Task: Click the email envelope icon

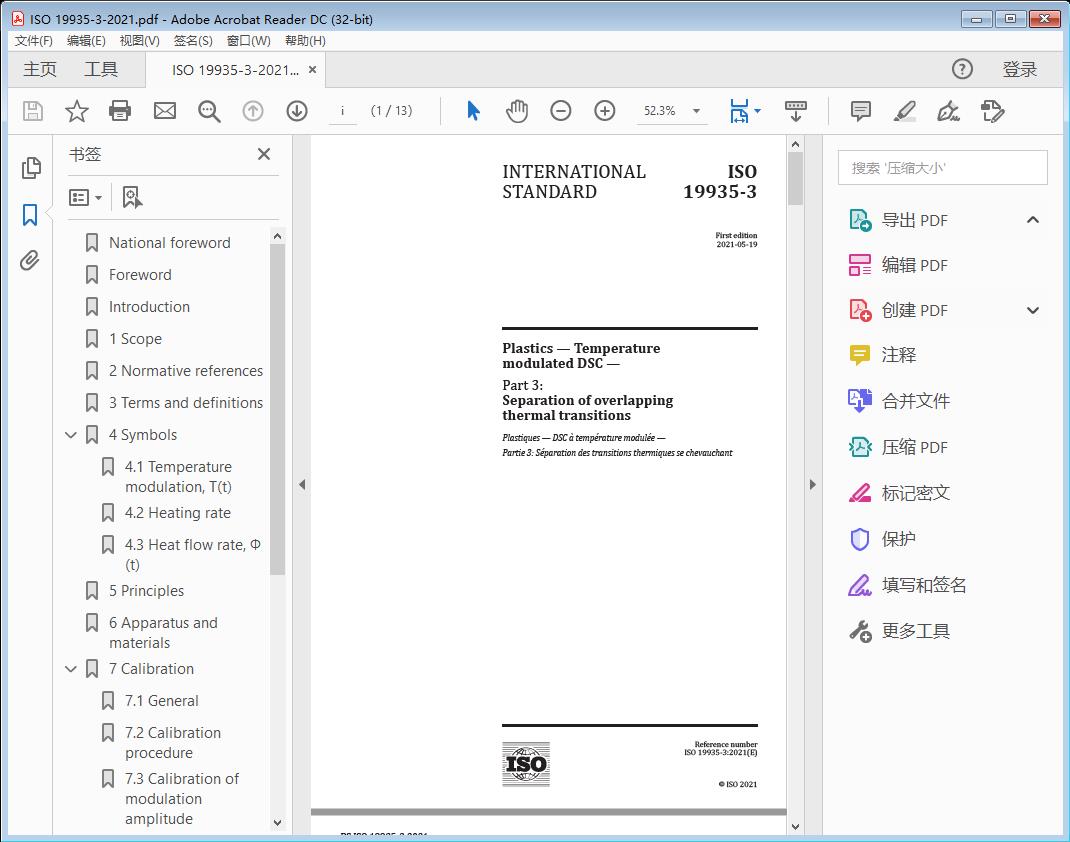Action: (x=165, y=111)
